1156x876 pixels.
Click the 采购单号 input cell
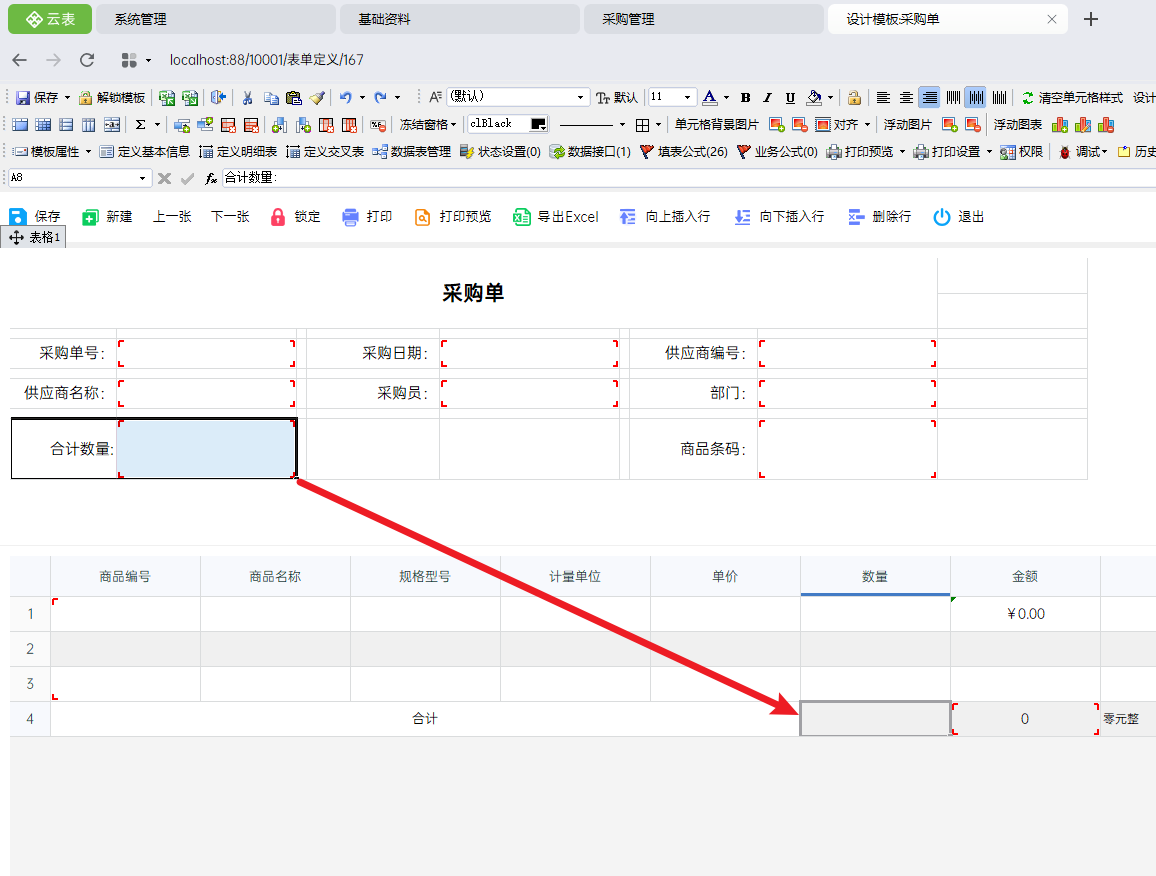tap(206, 353)
